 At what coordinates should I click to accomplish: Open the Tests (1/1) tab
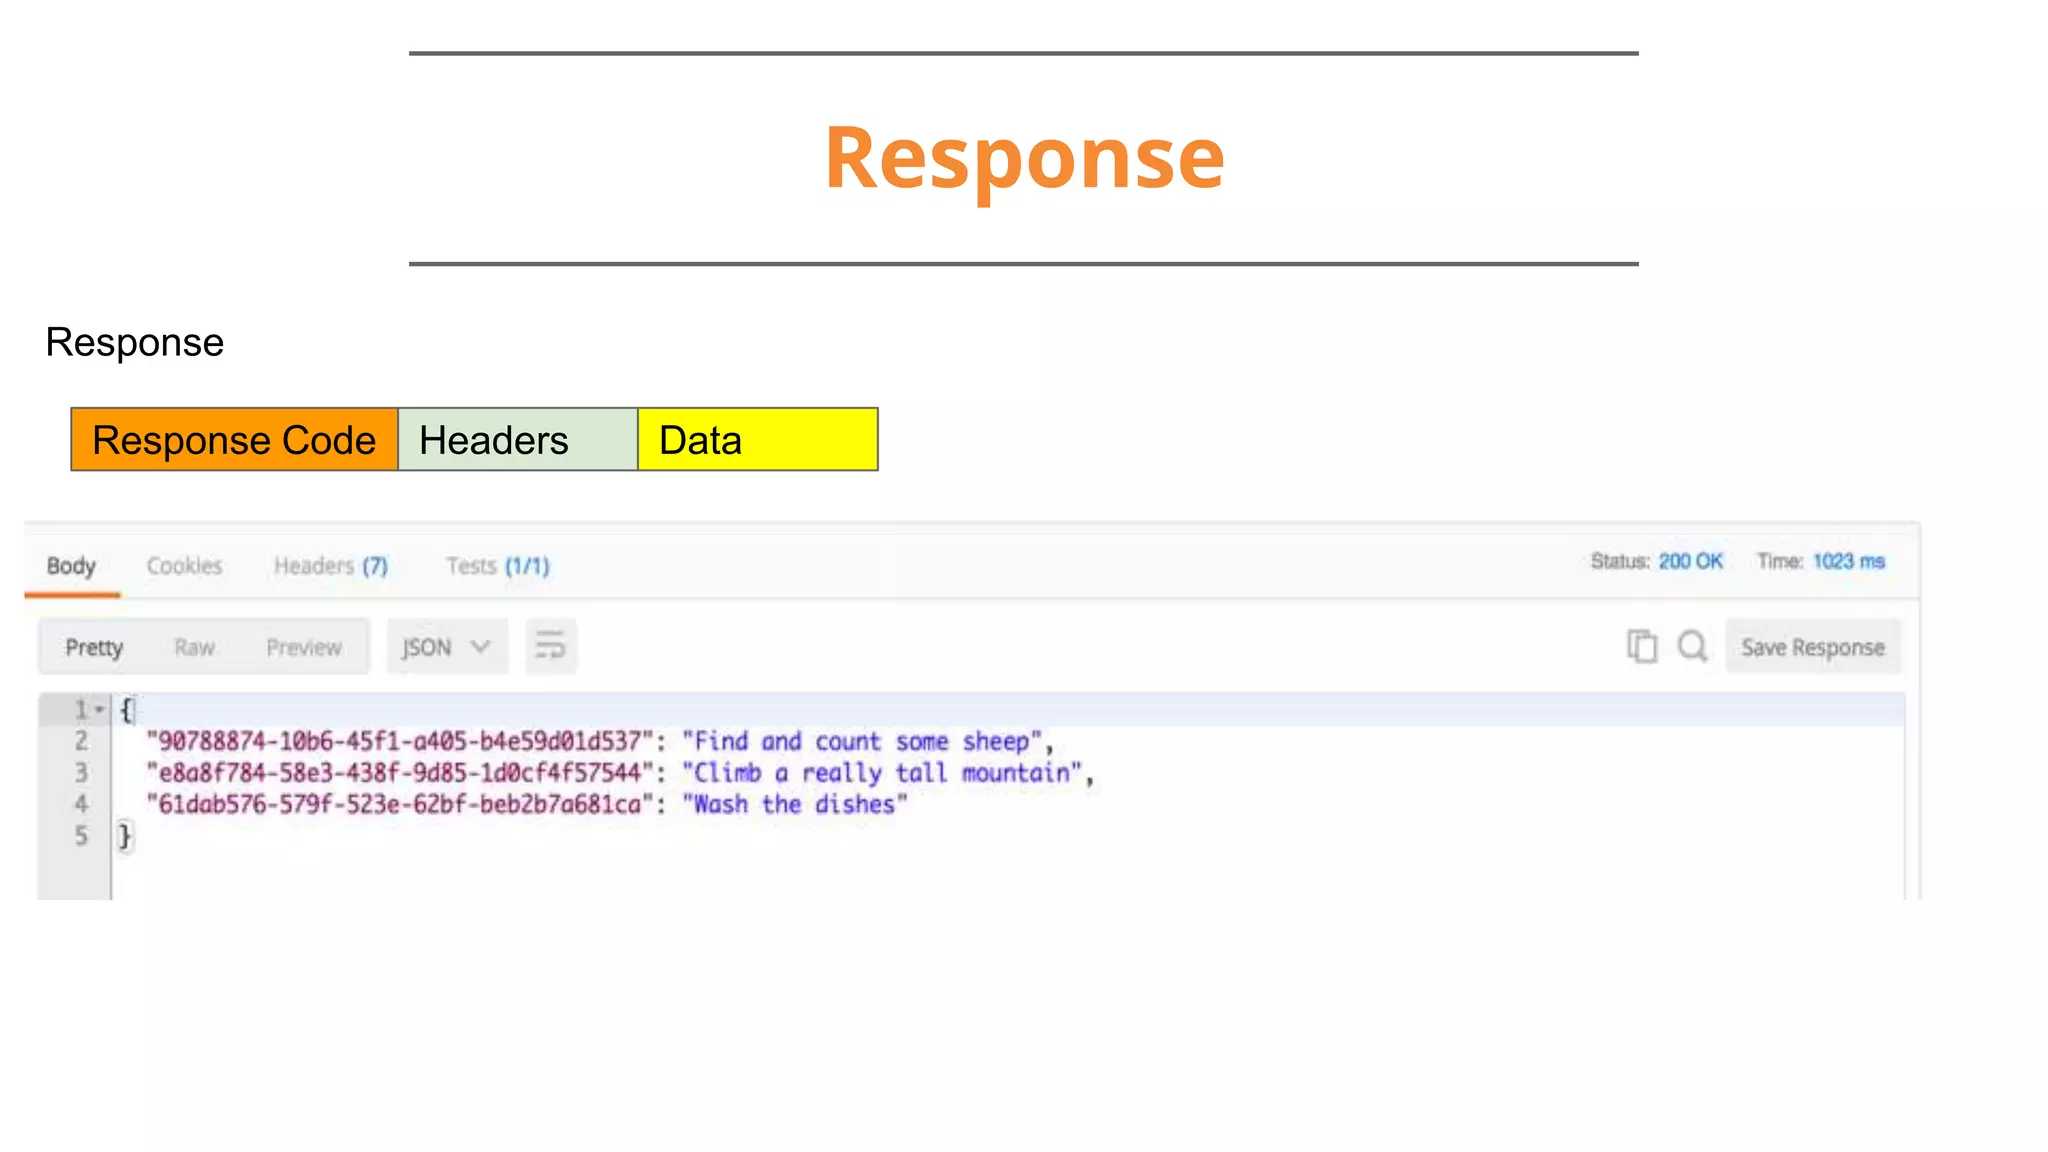pyautogui.click(x=497, y=566)
